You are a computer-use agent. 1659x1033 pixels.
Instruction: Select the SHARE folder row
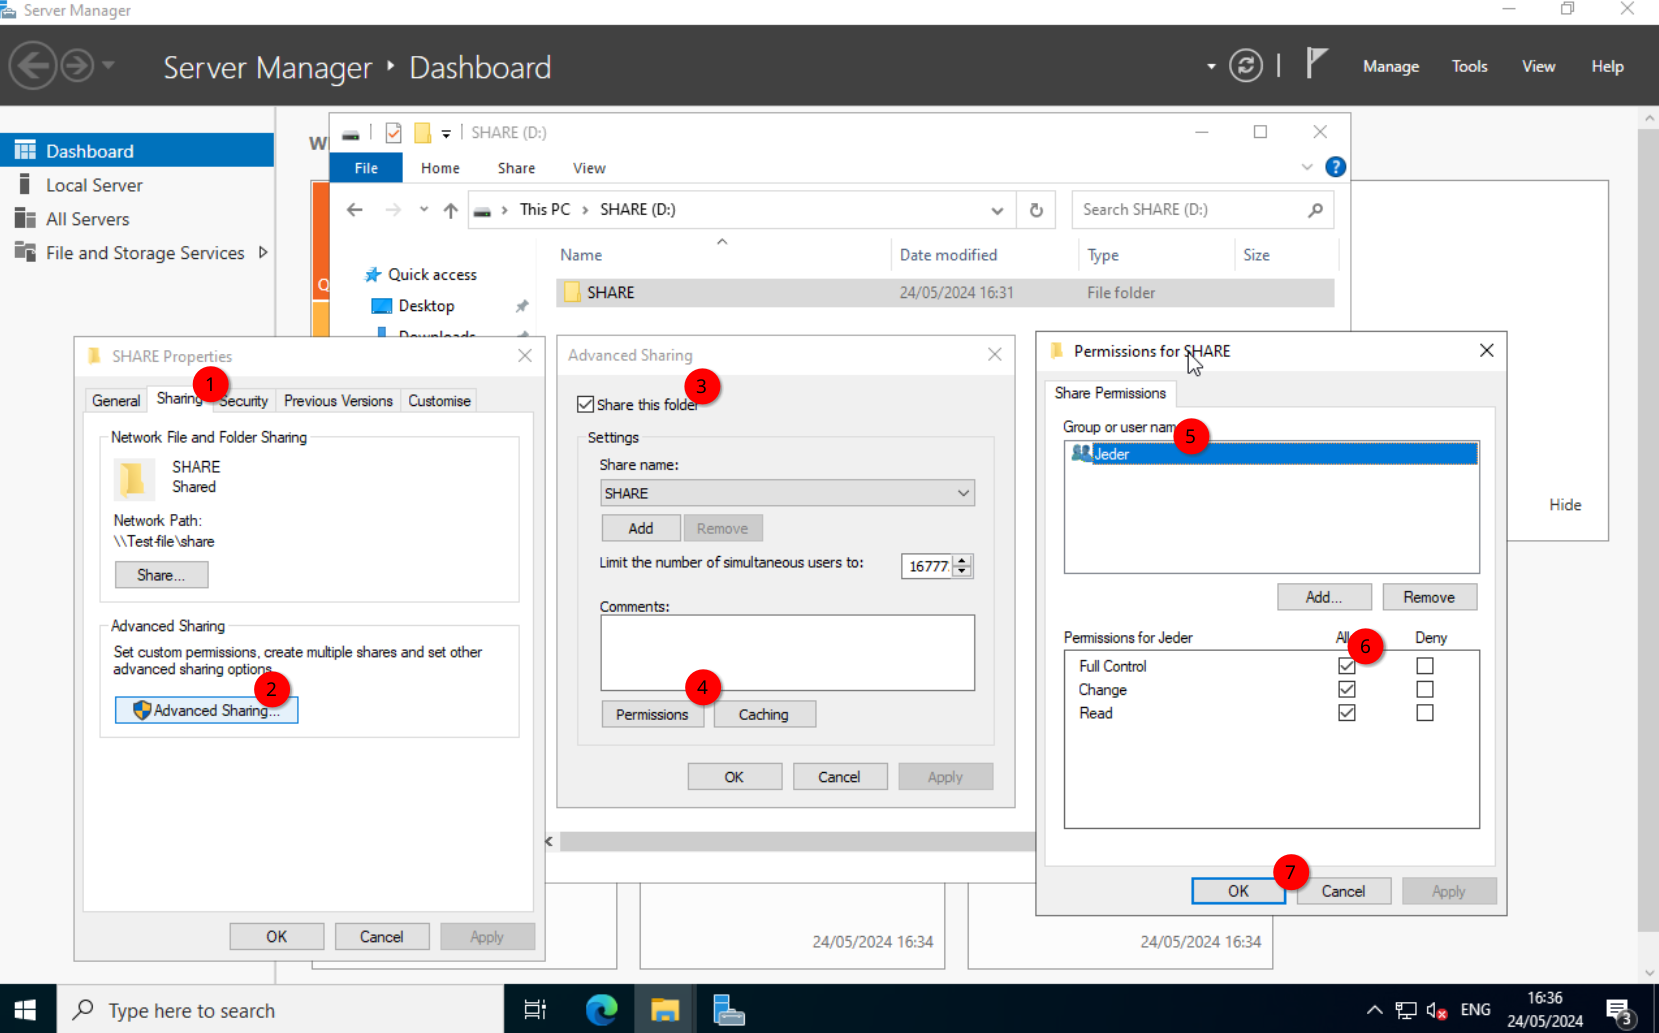[945, 293]
